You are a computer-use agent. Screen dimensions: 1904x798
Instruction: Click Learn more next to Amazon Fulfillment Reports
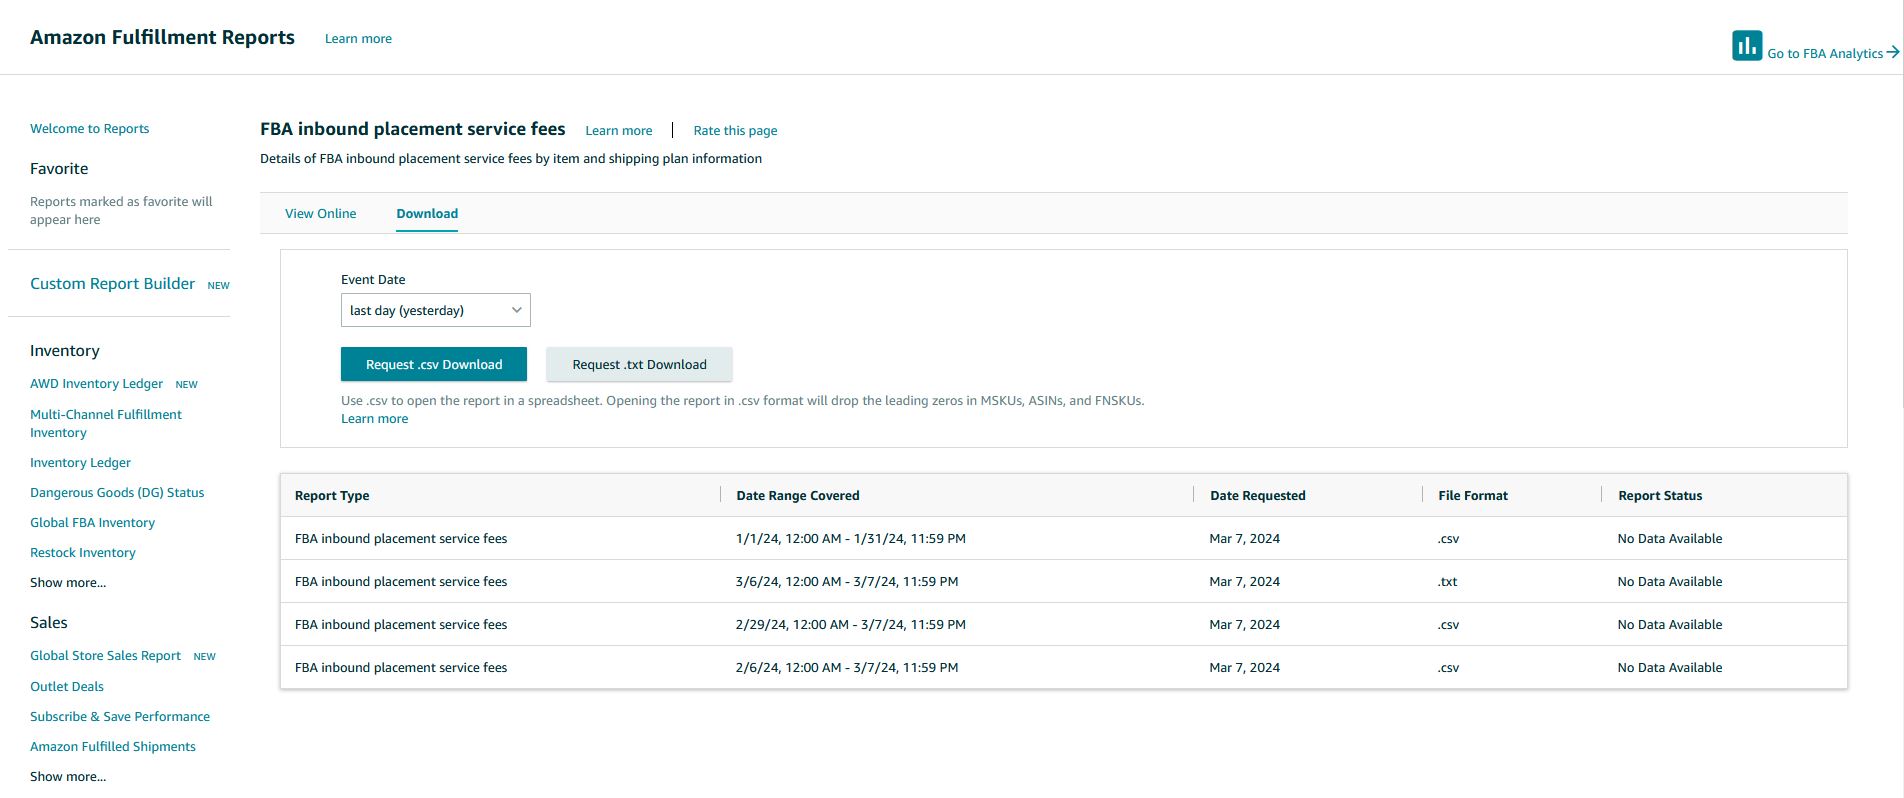[x=358, y=39]
